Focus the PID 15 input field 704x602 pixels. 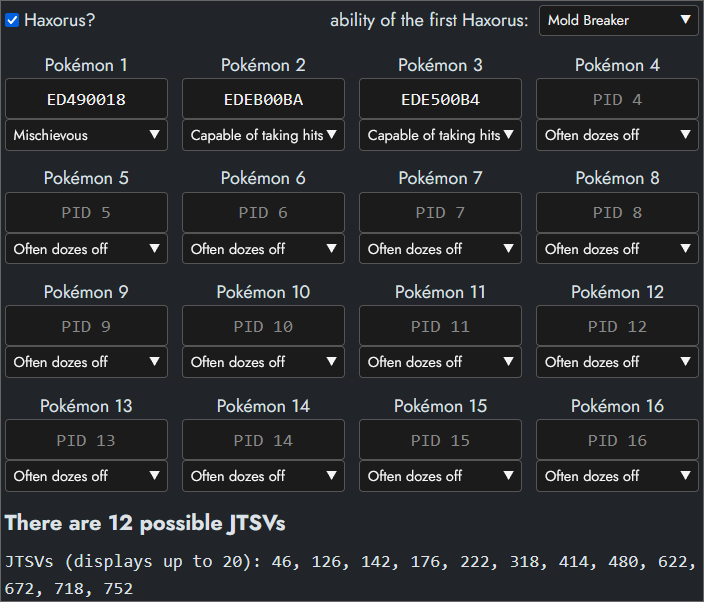440,440
